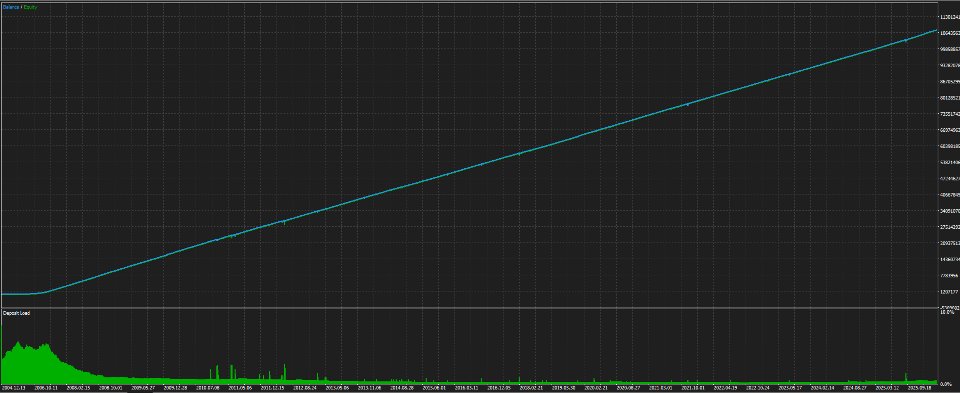
Task: Click the 2024.02.14 date axis label
Action: (x=822, y=387)
